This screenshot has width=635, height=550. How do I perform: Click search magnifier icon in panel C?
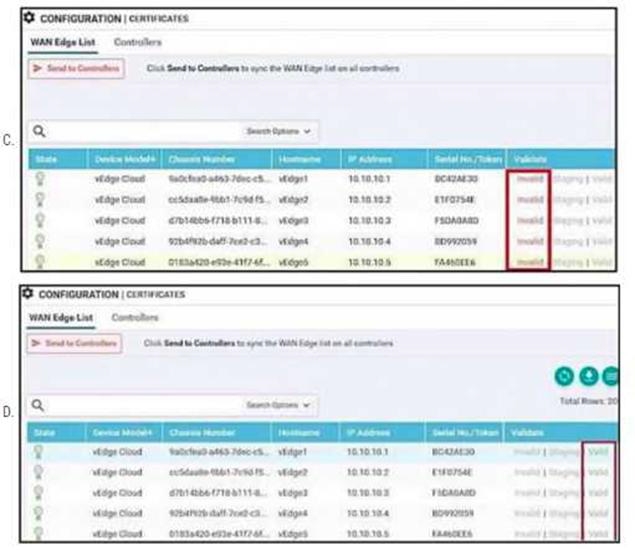(x=39, y=131)
